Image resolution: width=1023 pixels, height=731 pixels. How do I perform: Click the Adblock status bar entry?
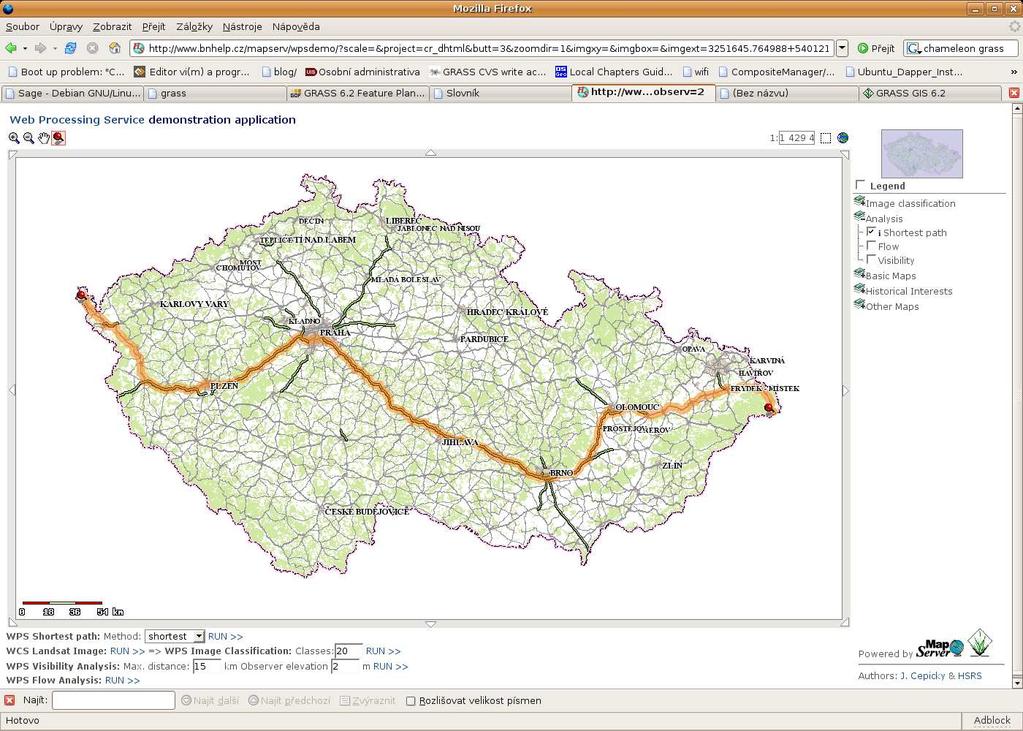coord(992,720)
